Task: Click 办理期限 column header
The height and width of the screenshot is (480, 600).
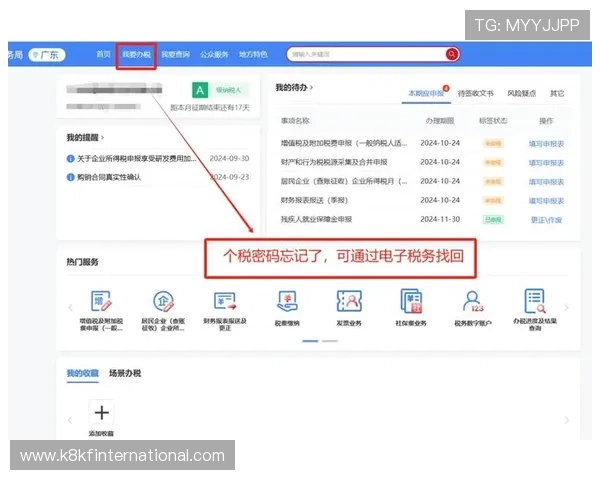Action: [440, 121]
